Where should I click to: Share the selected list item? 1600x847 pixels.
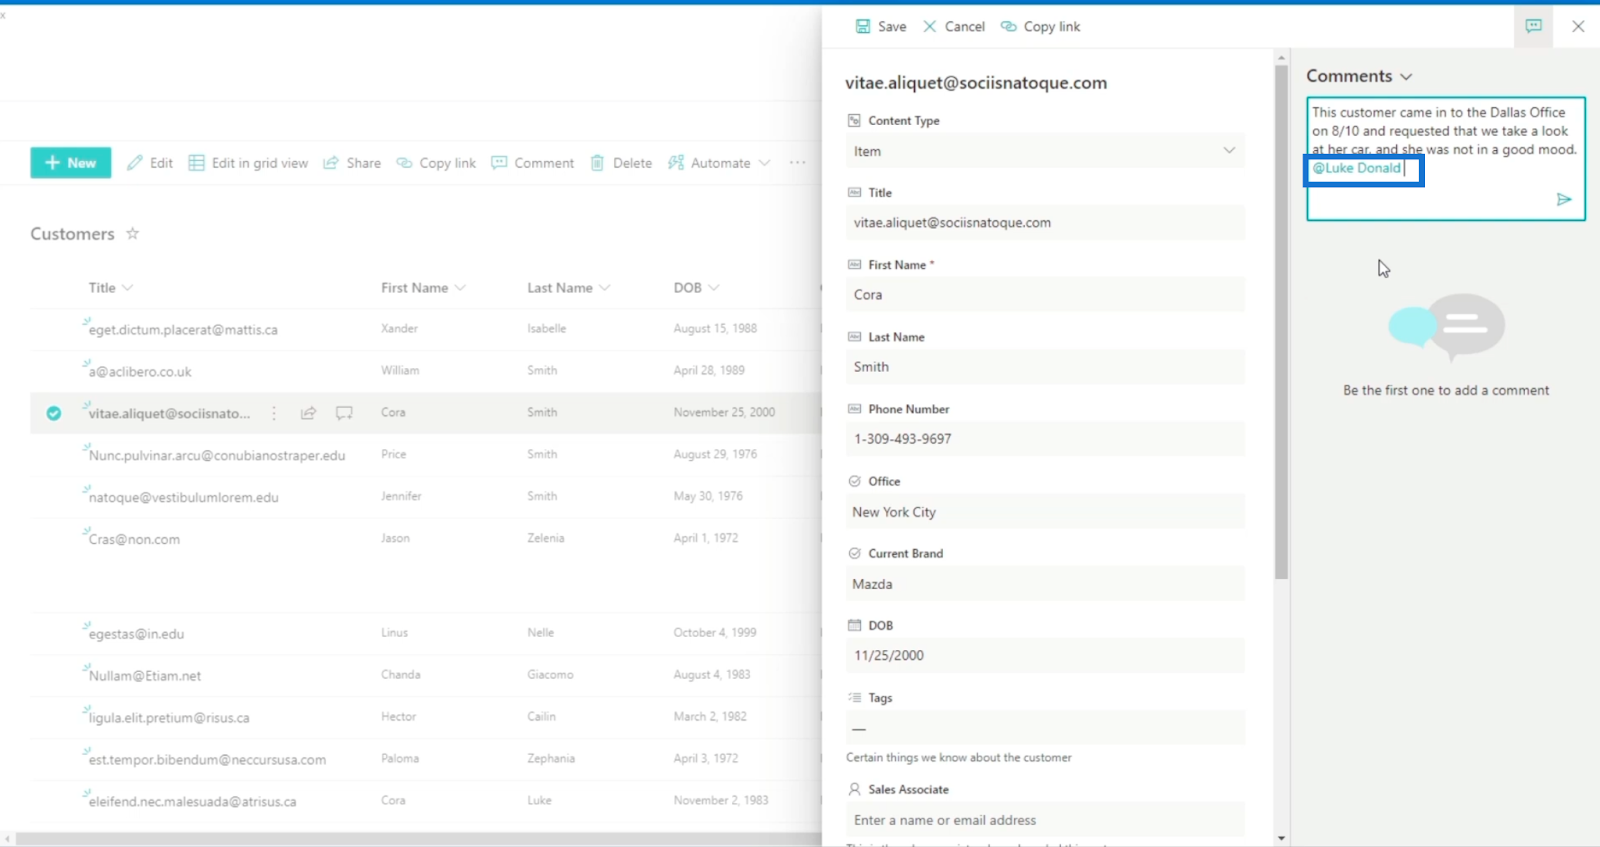click(x=352, y=163)
